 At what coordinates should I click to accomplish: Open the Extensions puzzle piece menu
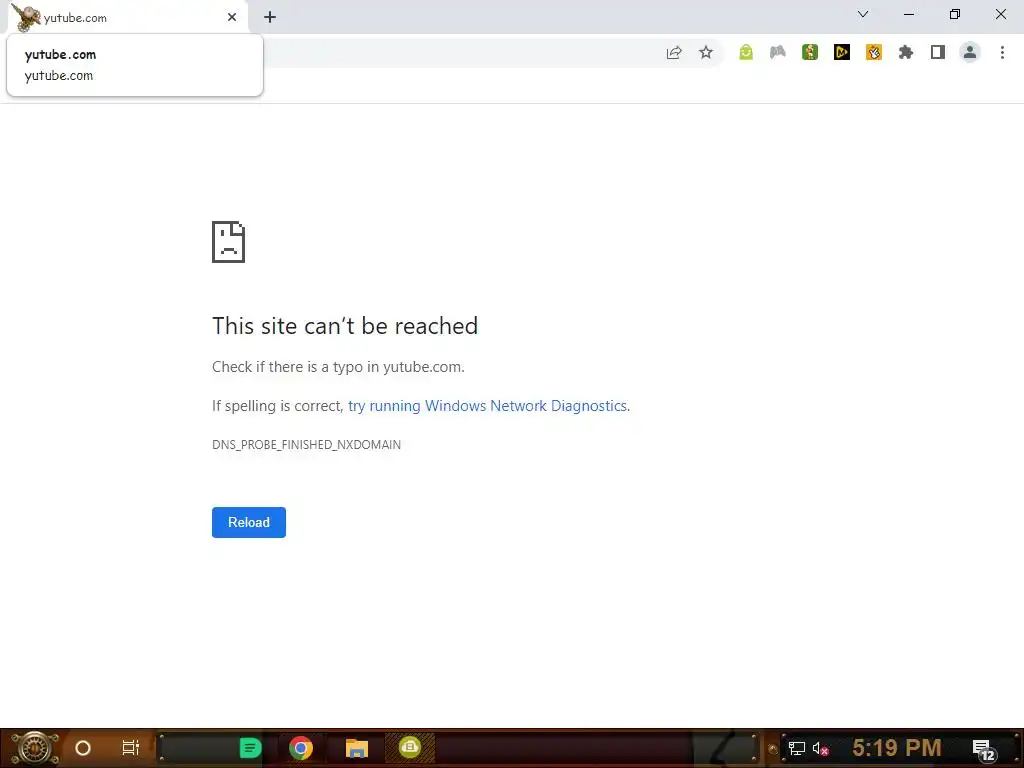pyautogui.click(x=906, y=52)
